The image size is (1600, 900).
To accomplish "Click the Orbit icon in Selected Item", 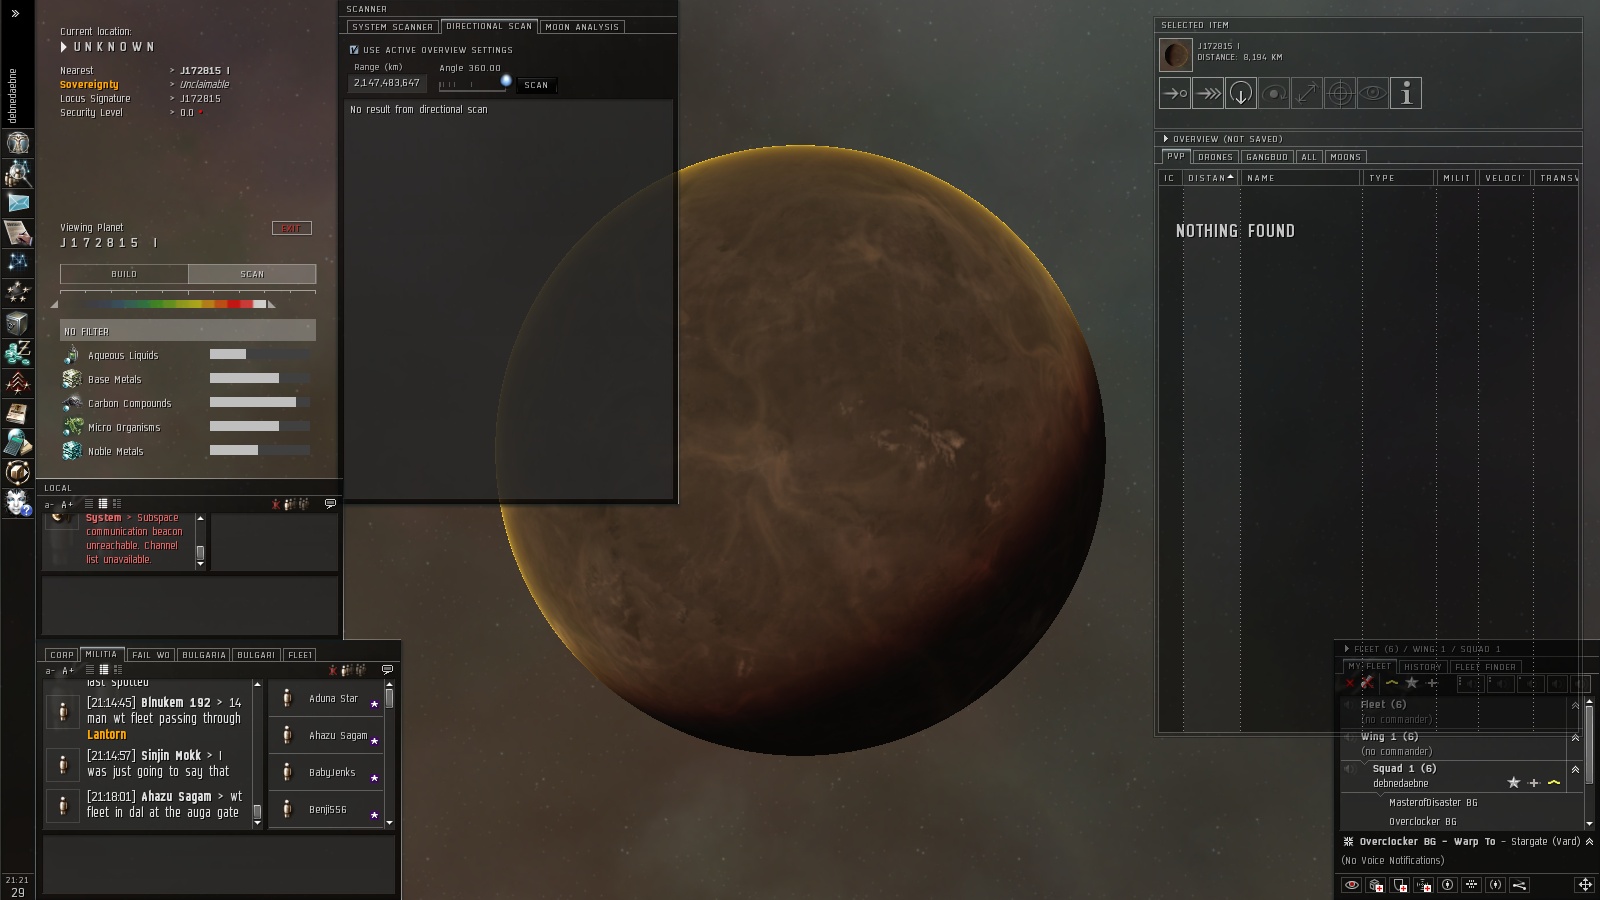I will (1274, 93).
